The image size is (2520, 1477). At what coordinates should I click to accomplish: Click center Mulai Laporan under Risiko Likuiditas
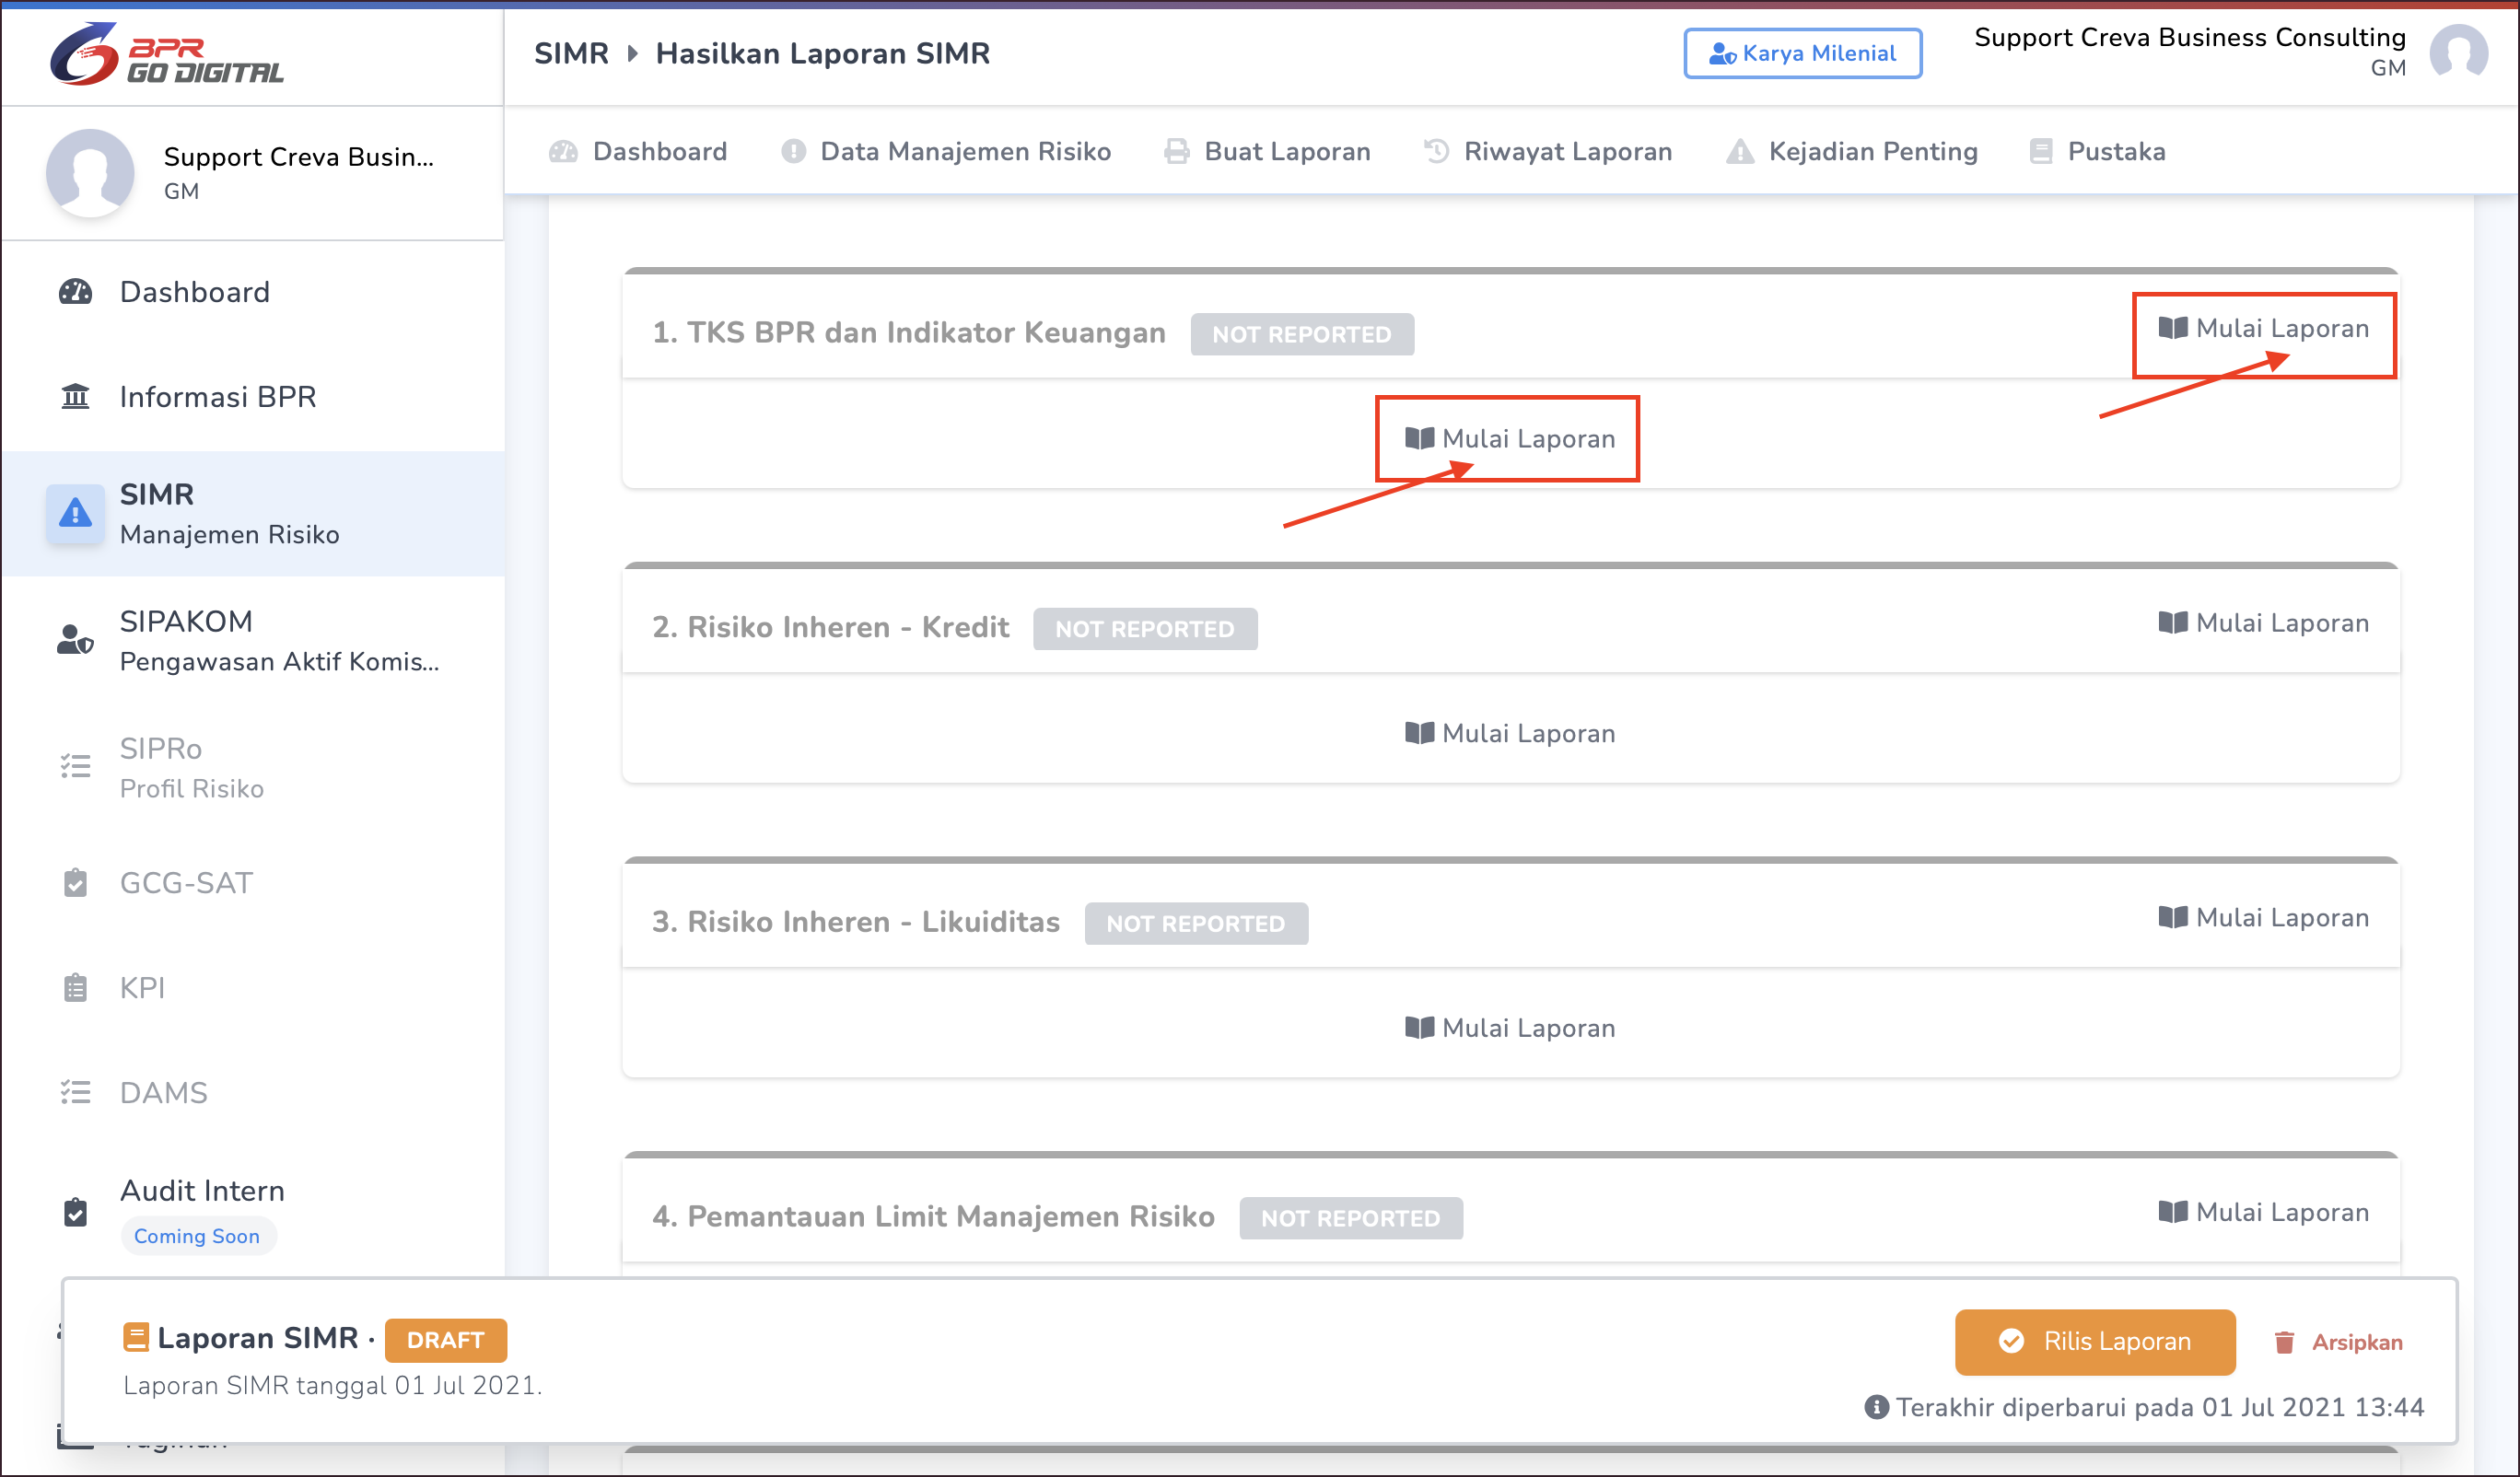(1510, 1028)
